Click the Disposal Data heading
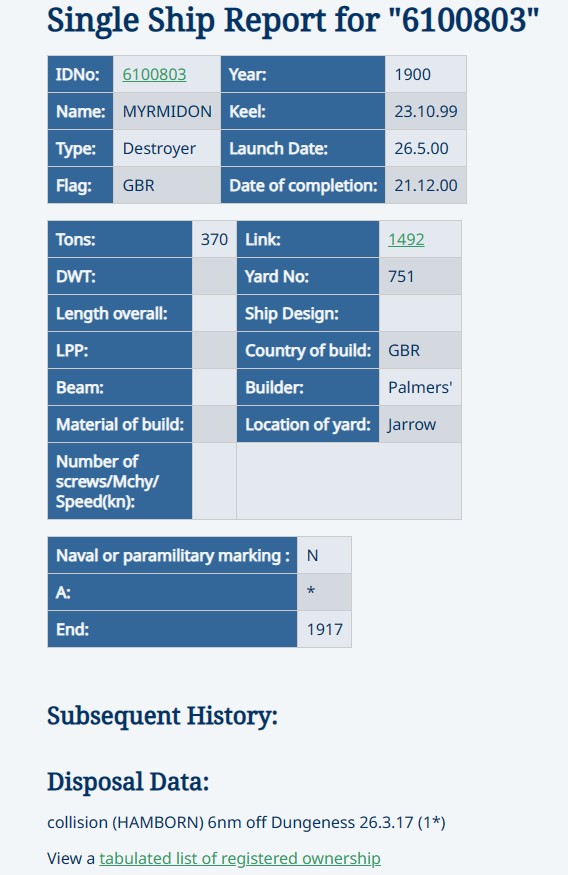This screenshot has height=875, width=568. (x=128, y=782)
